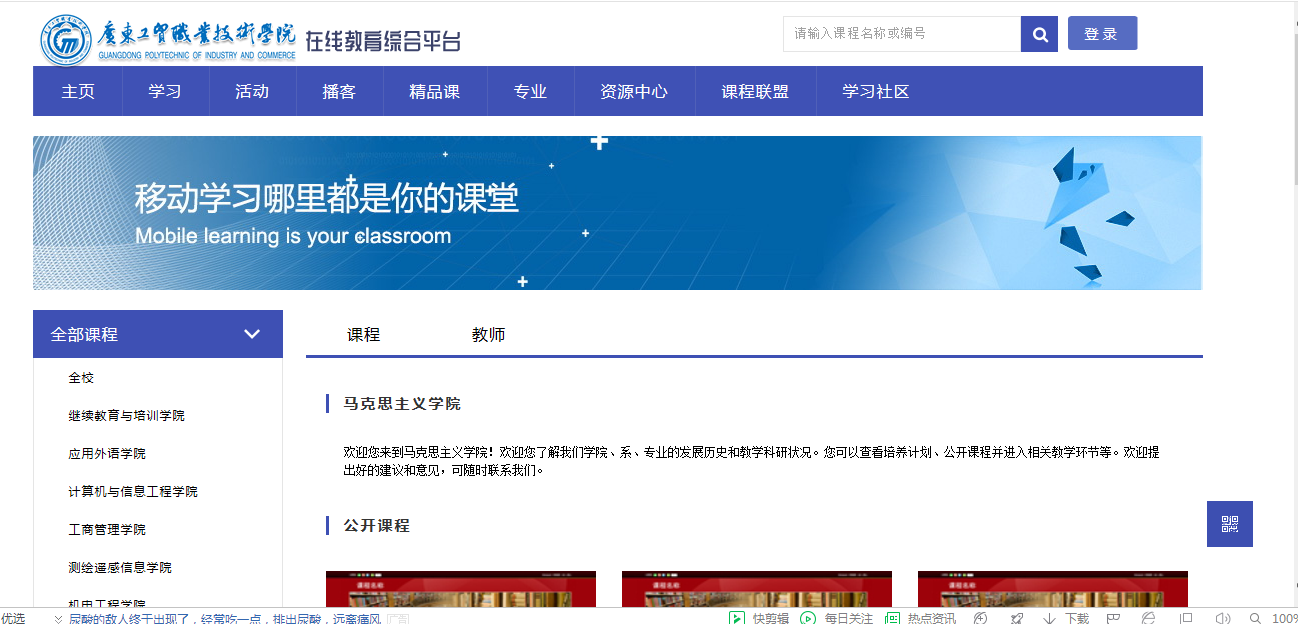Open the QR code floating icon

point(1229,524)
